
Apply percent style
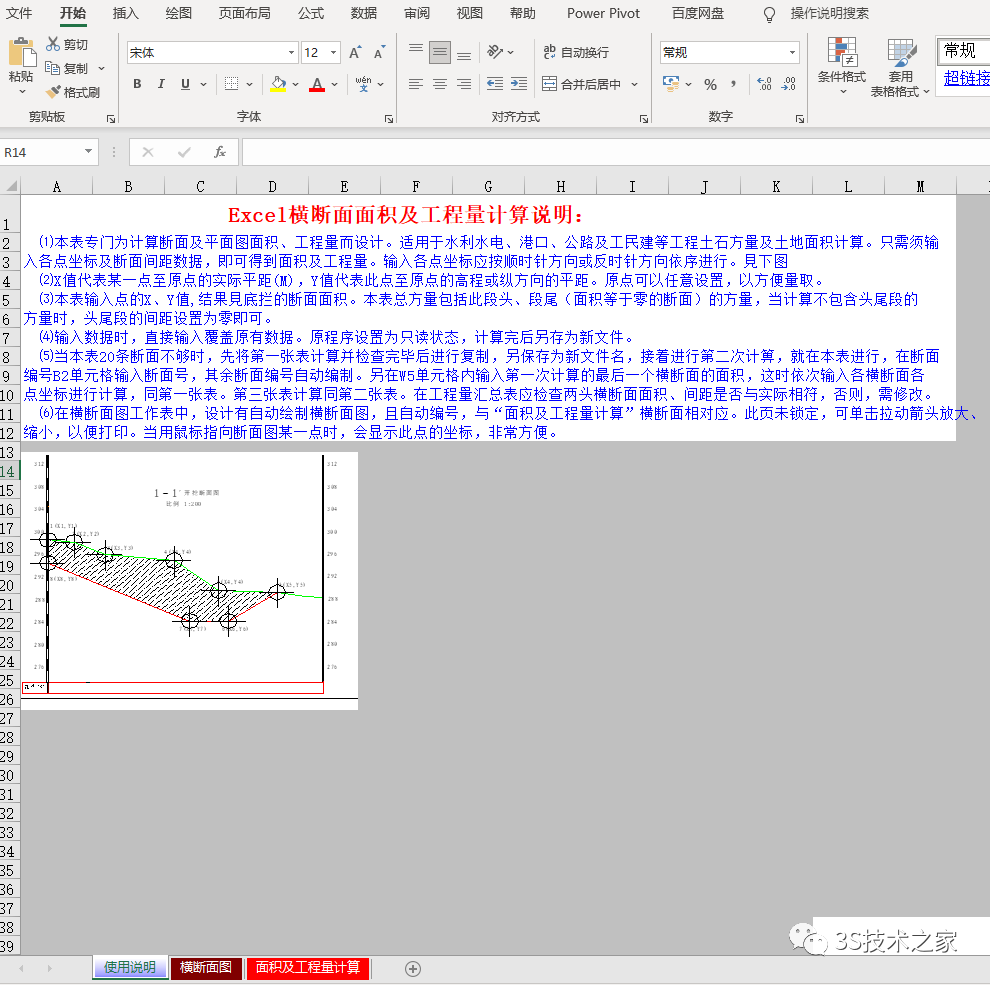coord(710,84)
